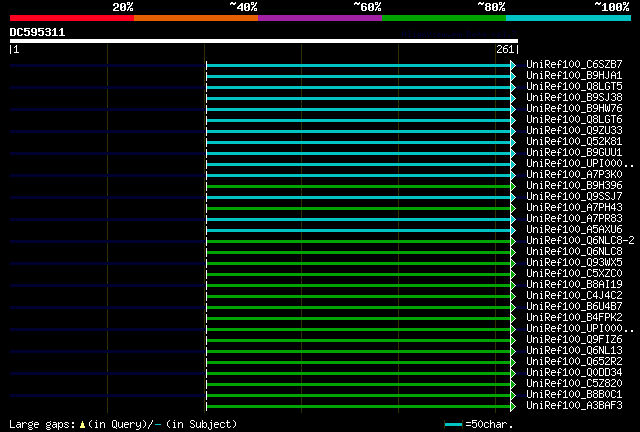Select the UniRef100_Q6NLC8-2 label

coord(580,240)
